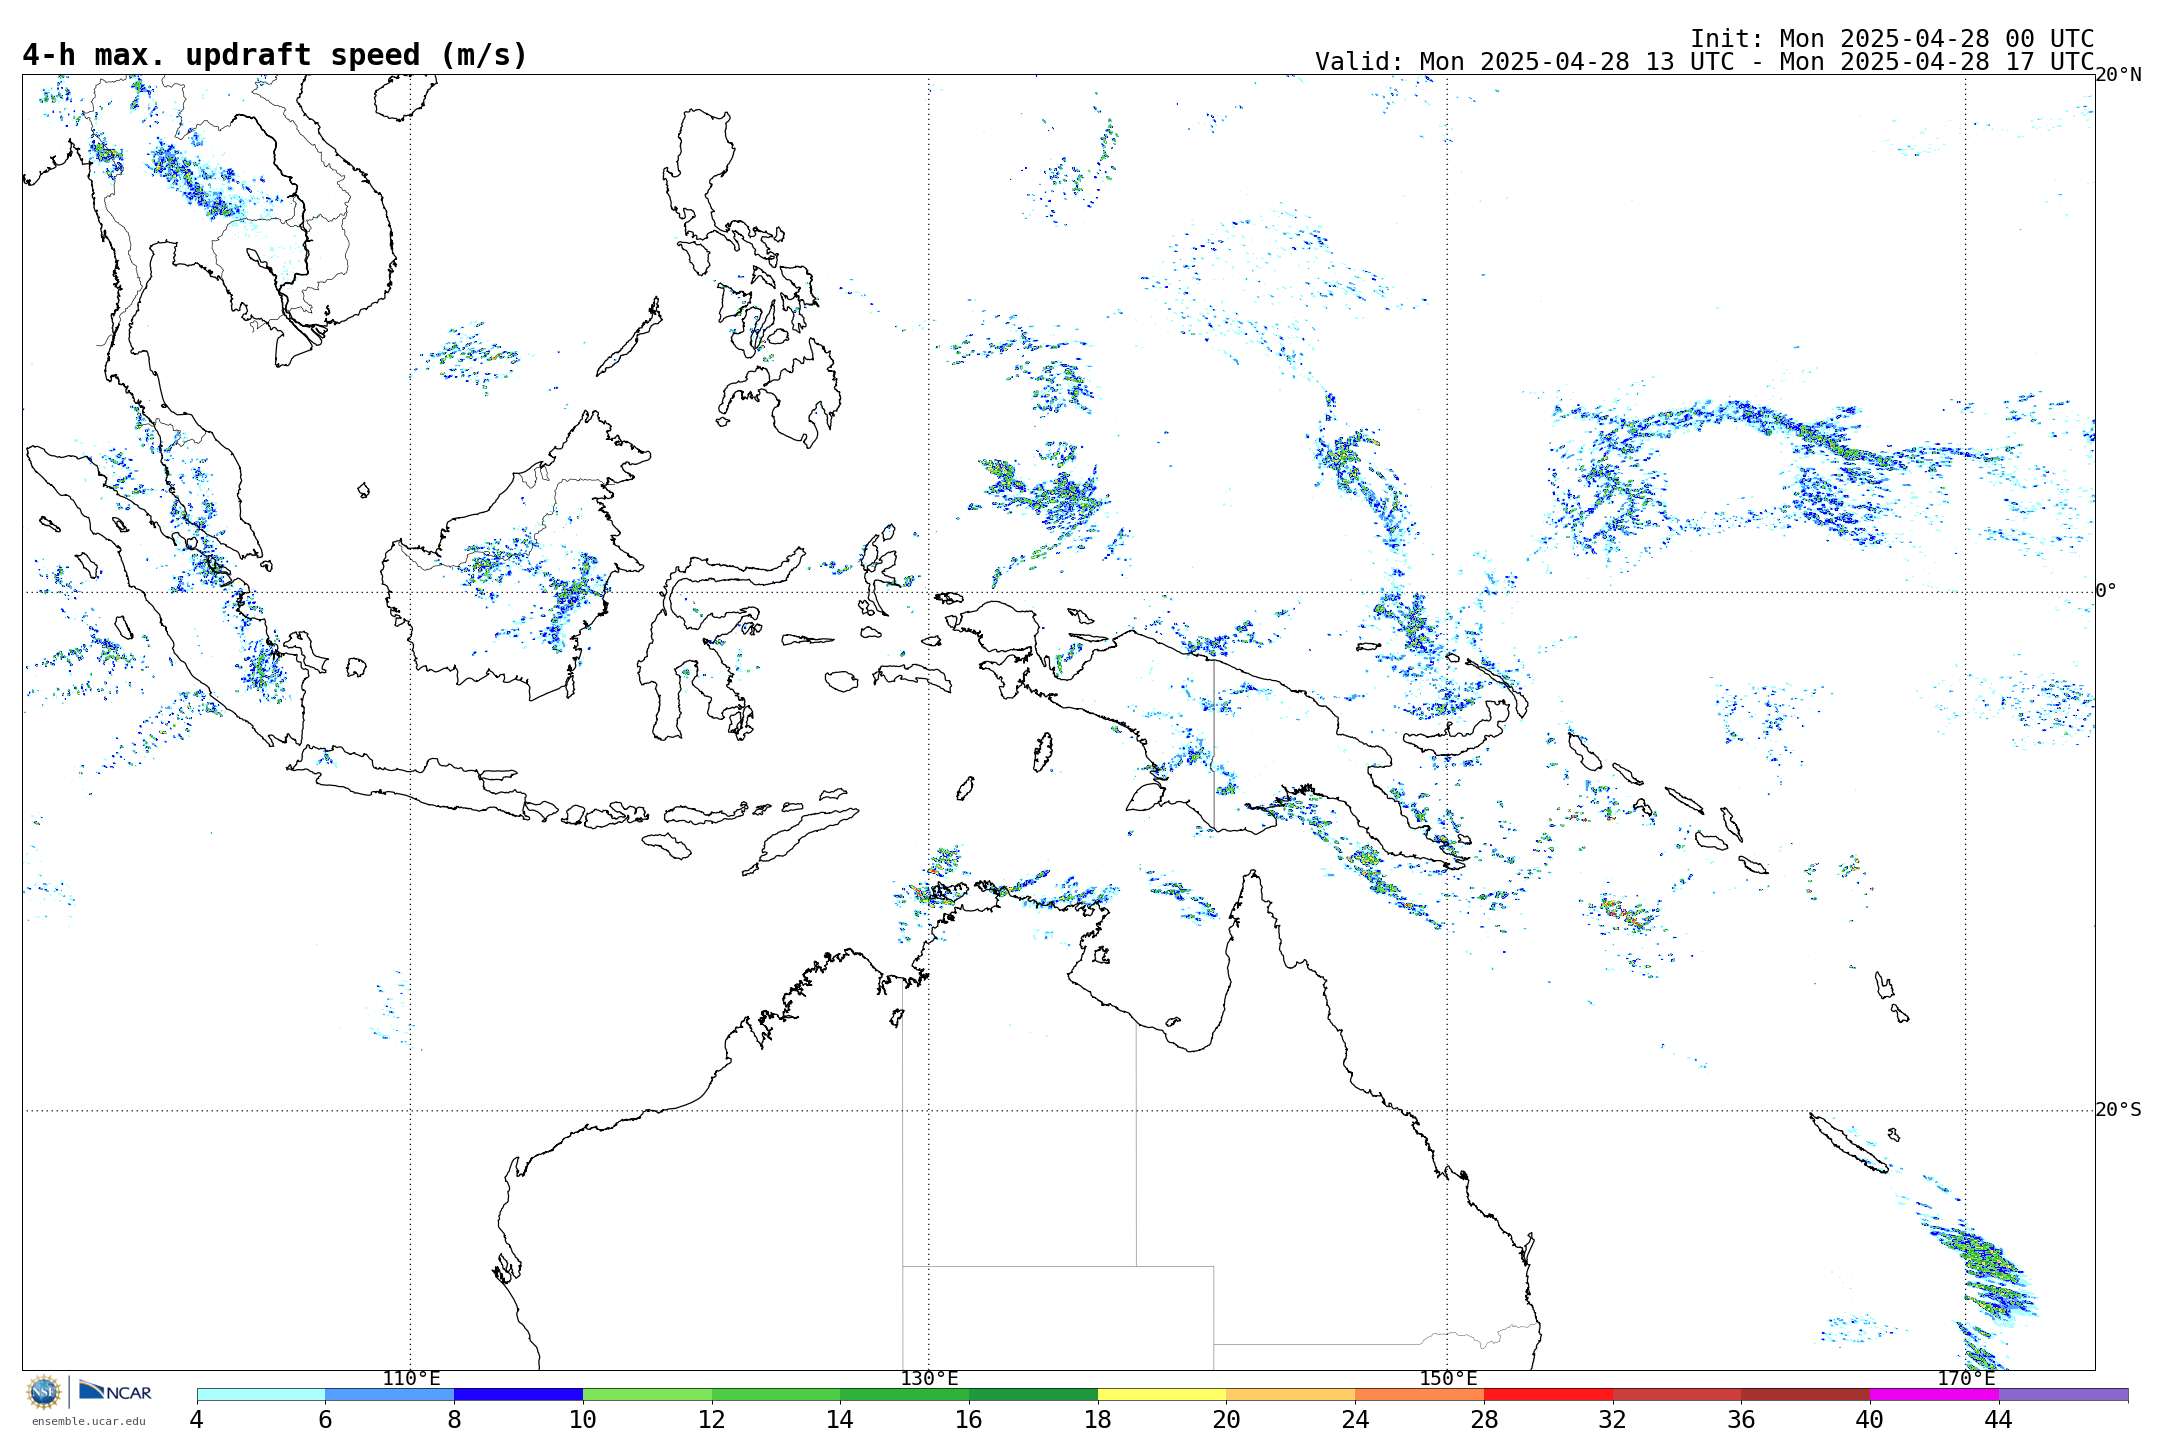Click the light cyan 4–6 colorbar swatch
Screen dimensions: 2160x1433
click(261, 1394)
